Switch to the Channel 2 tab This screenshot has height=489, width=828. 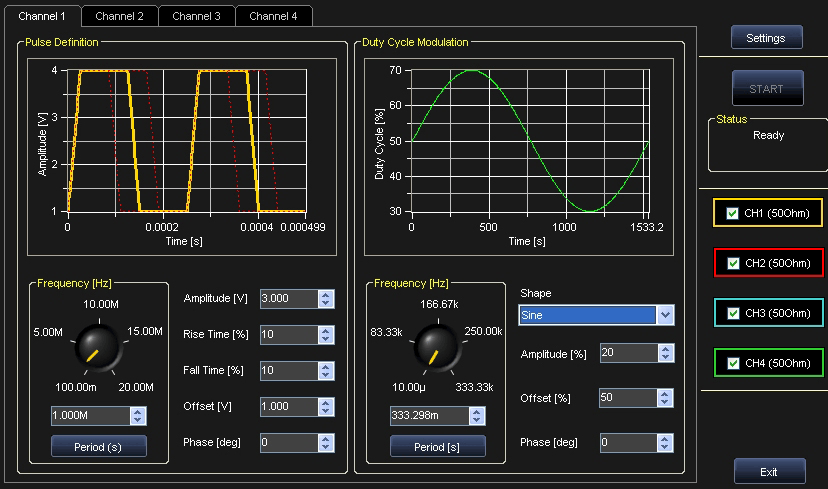pyautogui.click(x=119, y=16)
